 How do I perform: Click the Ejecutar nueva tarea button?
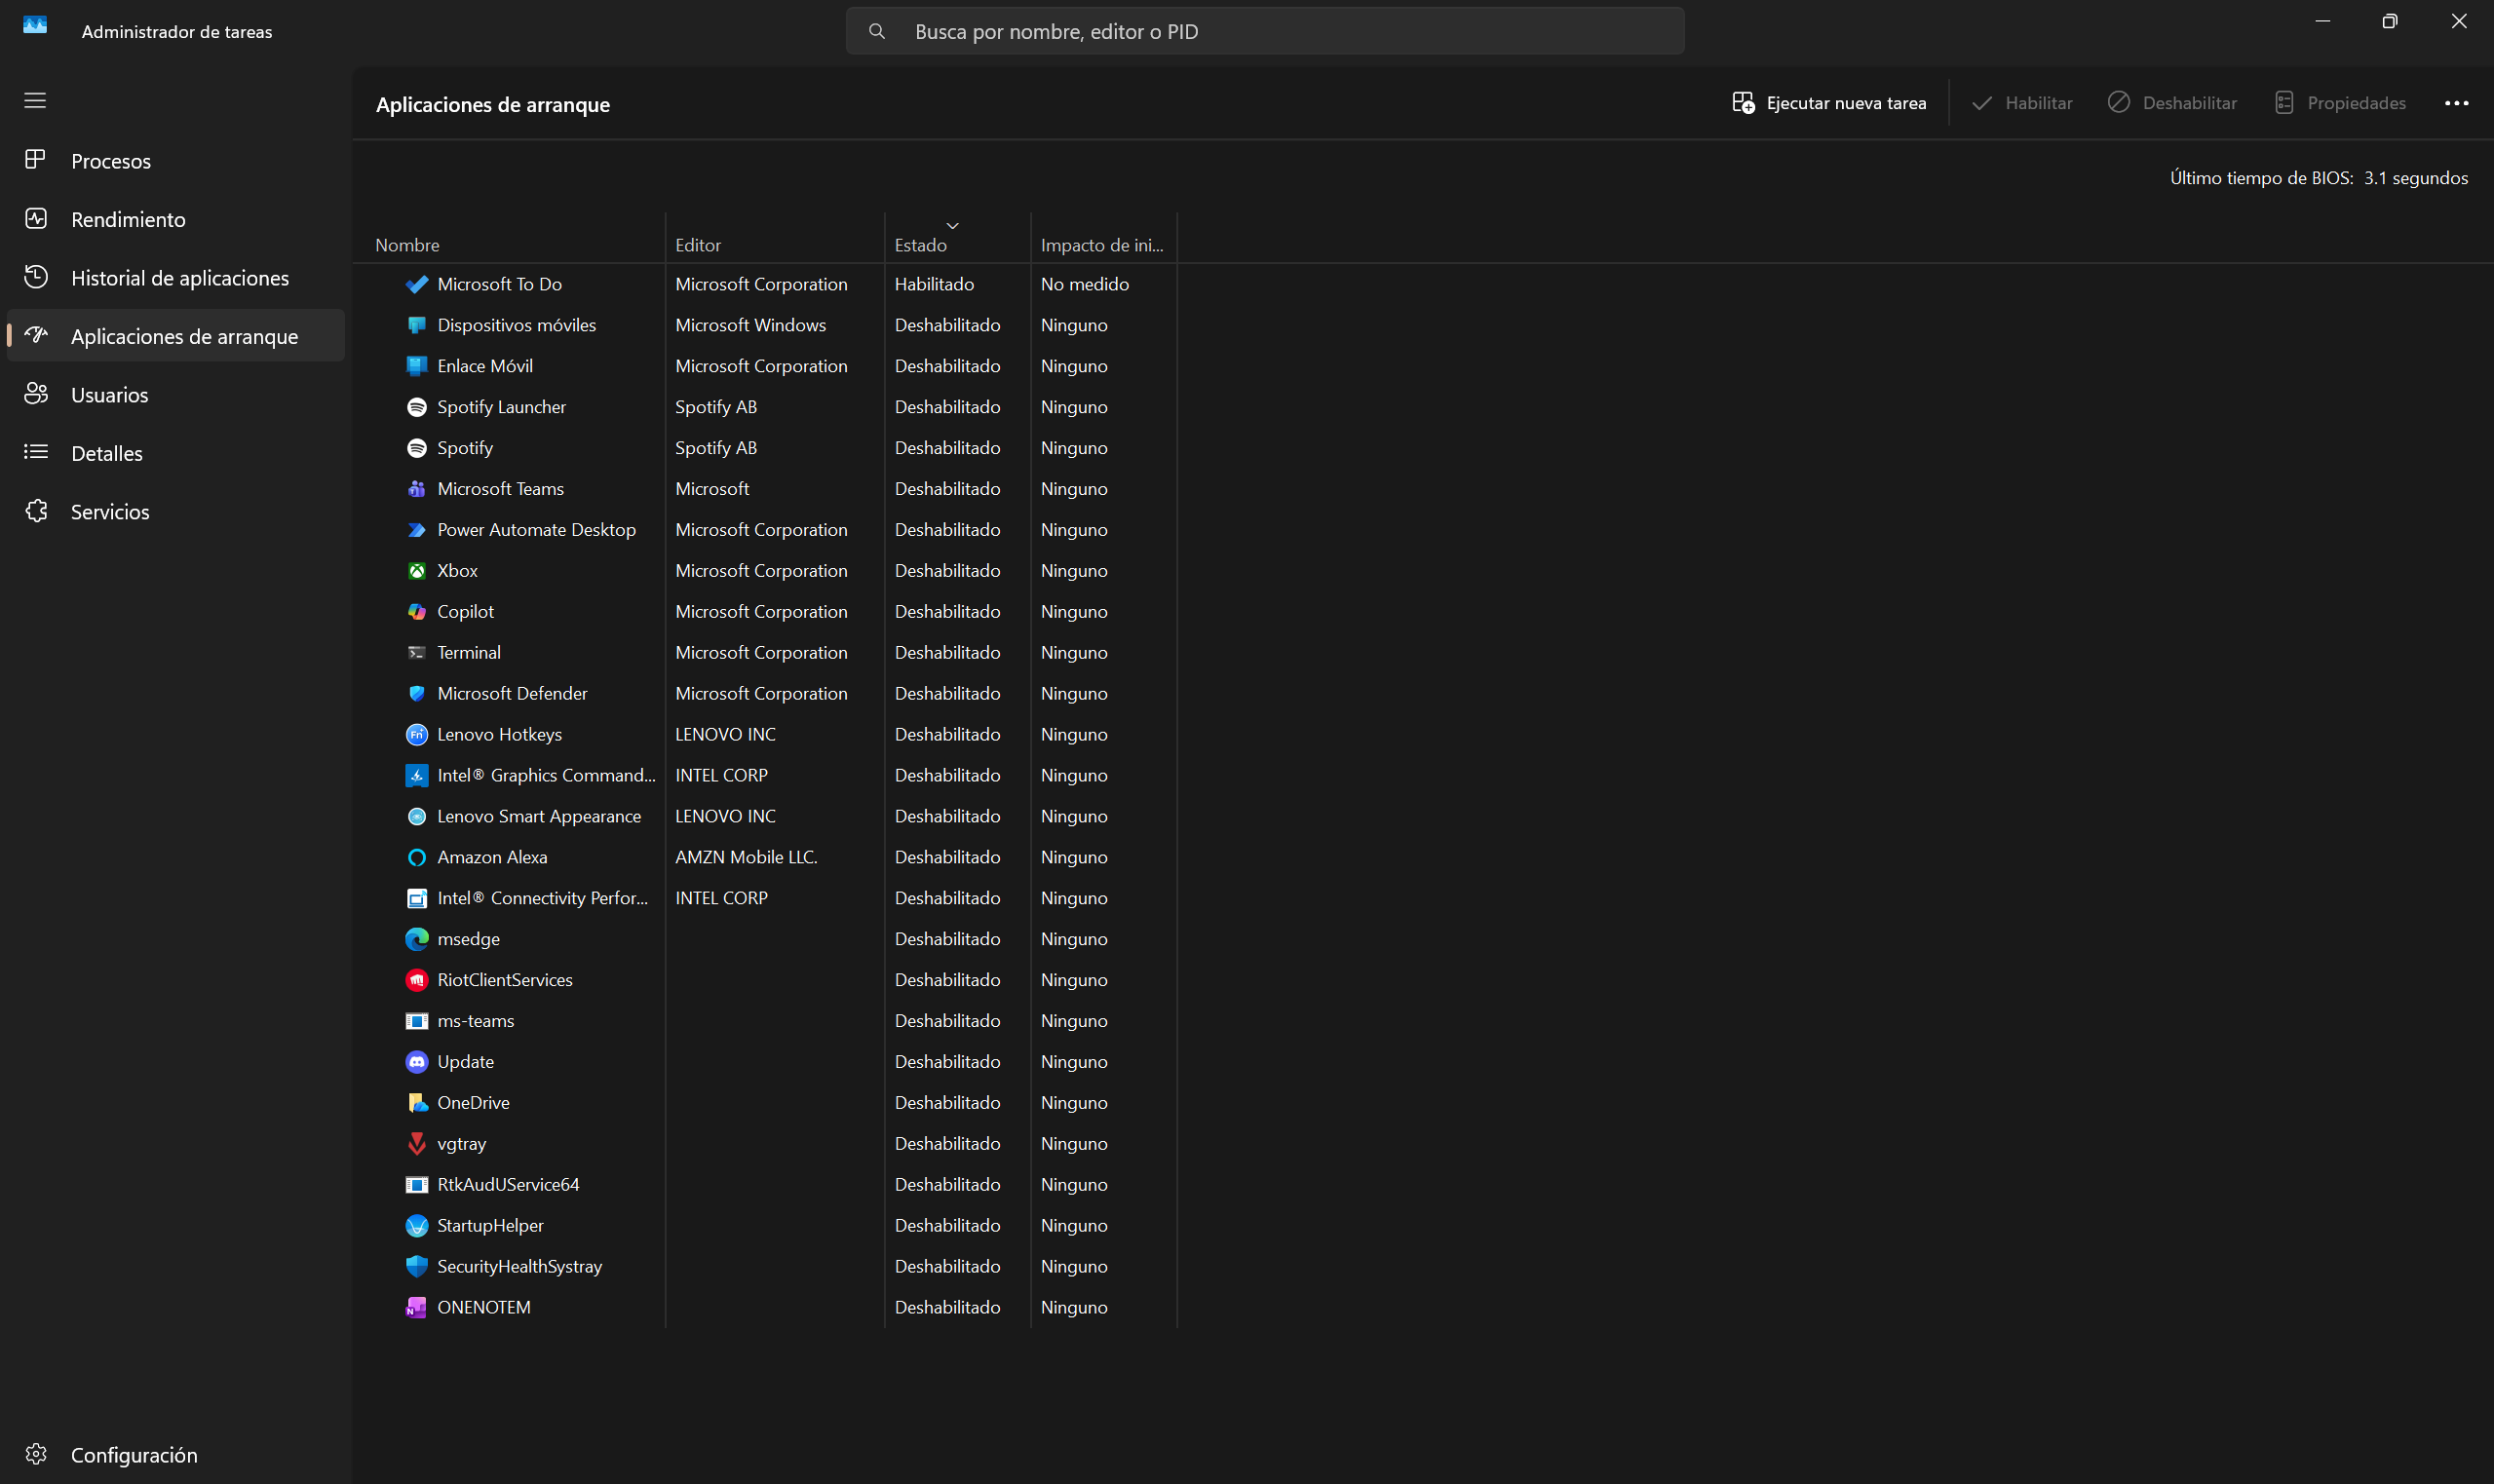(1829, 103)
